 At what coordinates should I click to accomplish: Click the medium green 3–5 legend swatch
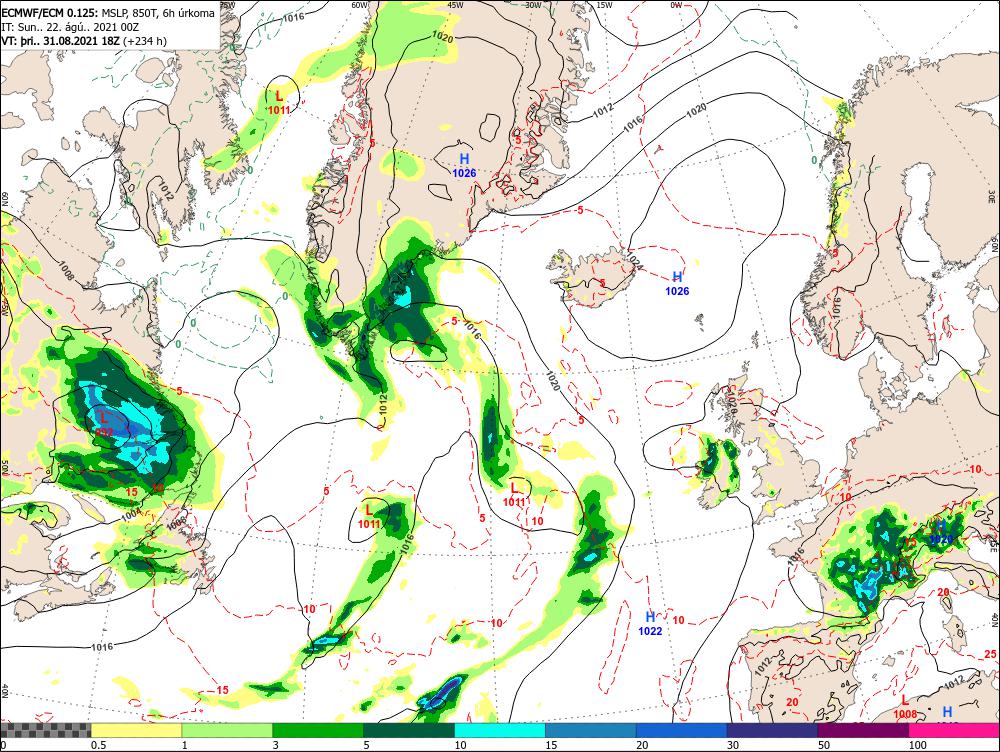click(x=318, y=730)
